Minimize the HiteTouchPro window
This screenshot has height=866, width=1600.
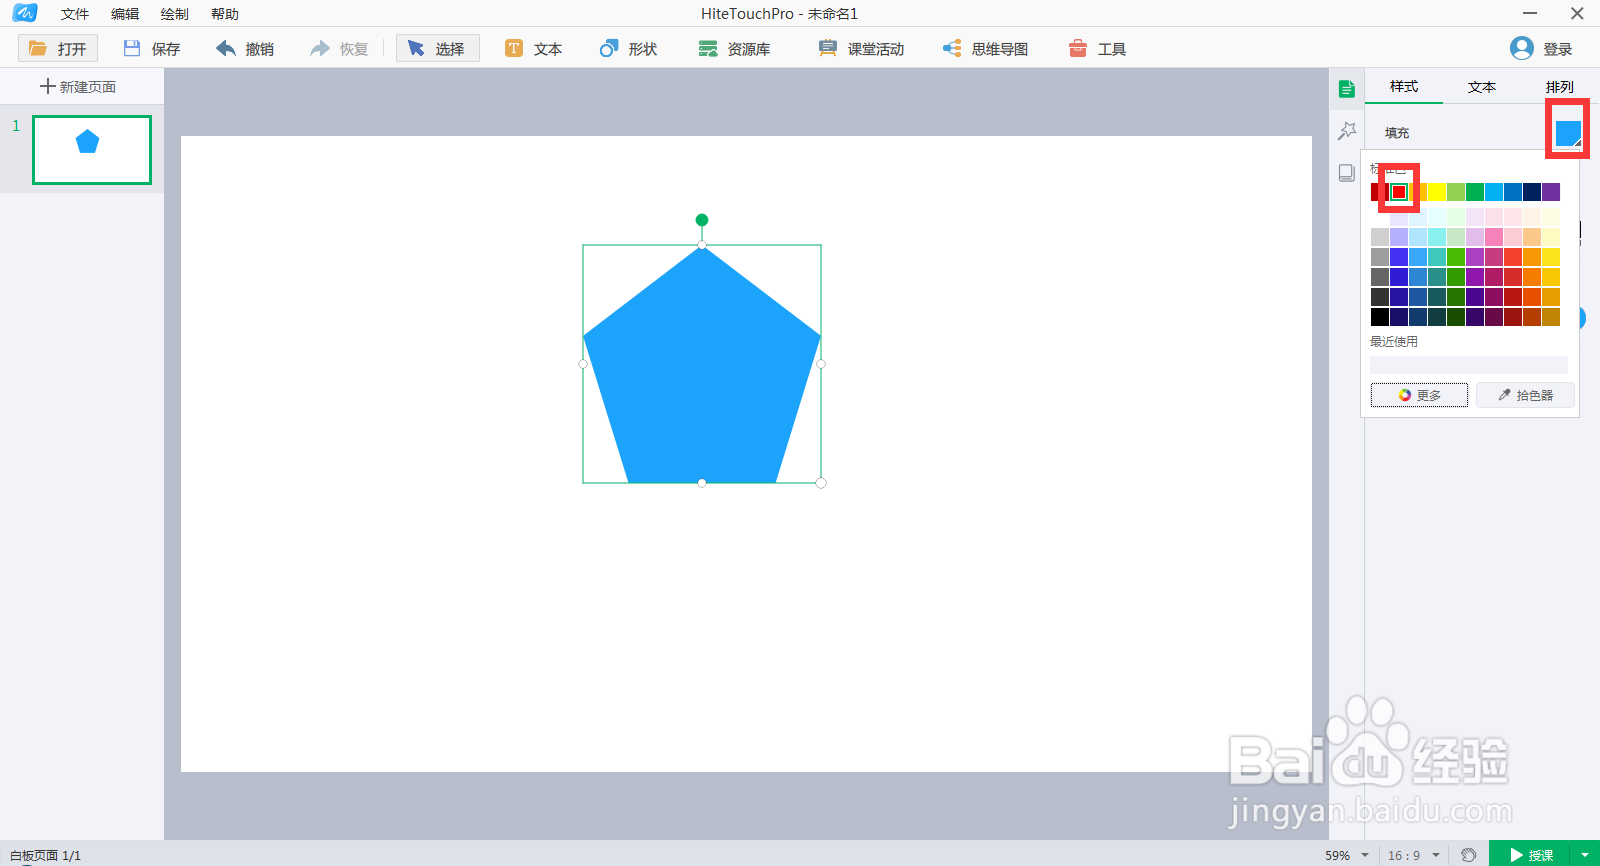[x=1530, y=13]
